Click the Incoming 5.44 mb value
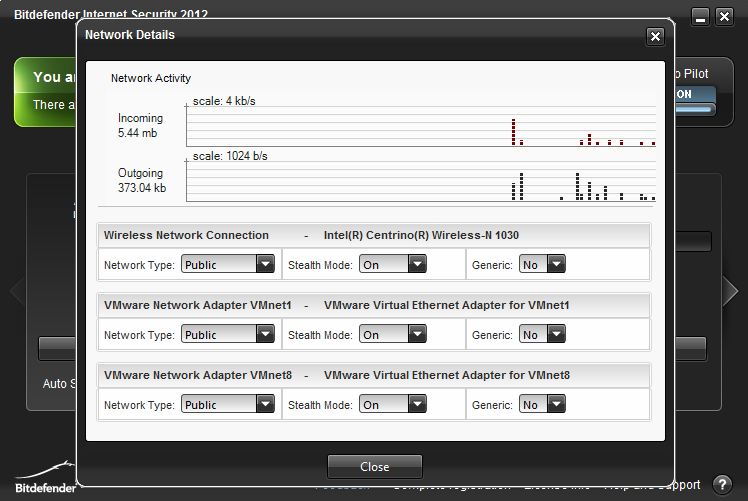The height and width of the screenshot is (501, 748). (137, 133)
